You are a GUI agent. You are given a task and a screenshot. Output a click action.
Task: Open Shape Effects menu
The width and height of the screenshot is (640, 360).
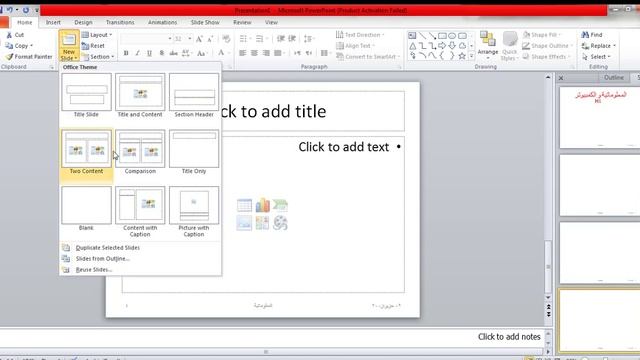point(547,57)
